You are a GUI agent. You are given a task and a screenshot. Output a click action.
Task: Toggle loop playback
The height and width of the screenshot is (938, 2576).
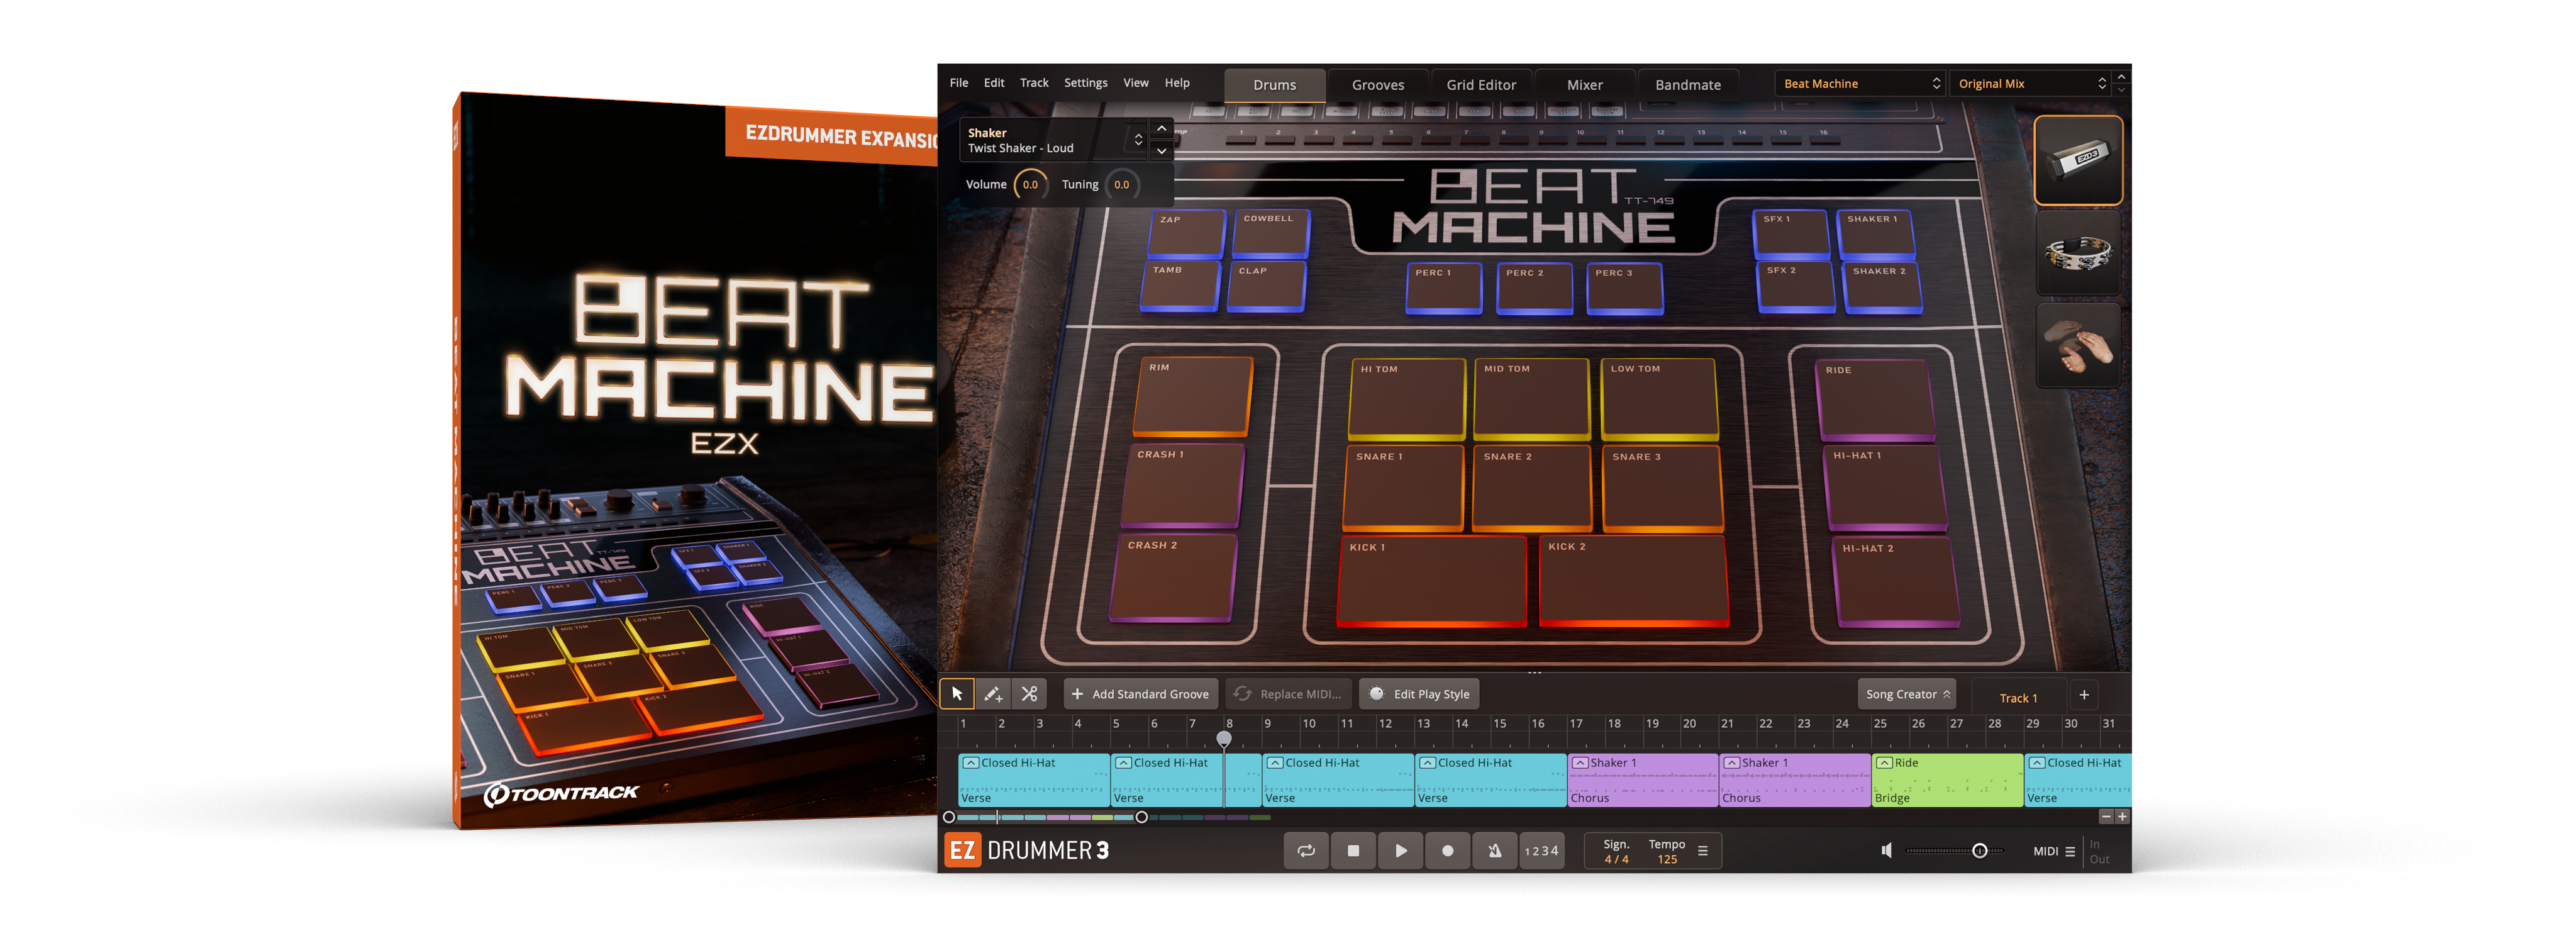pyautogui.click(x=1306, y=850)
